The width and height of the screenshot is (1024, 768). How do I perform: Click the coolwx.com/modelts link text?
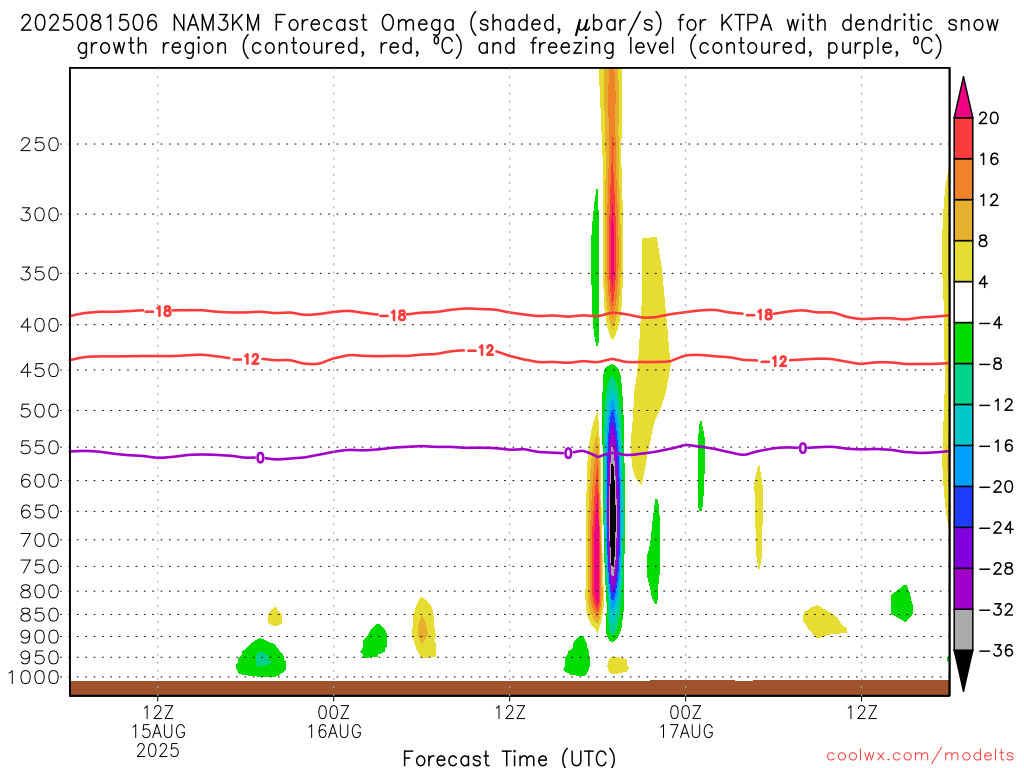coord(920,756)
